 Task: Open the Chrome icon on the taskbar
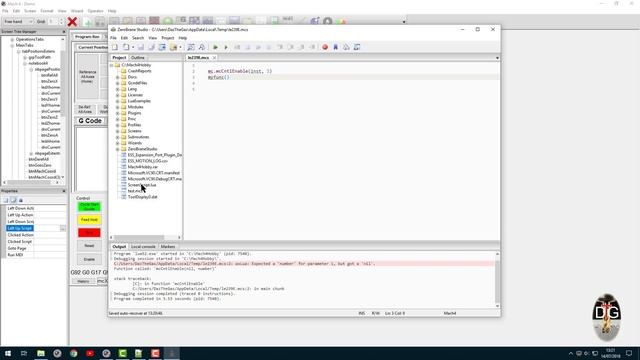pyautogui.click(x=73, y=353)
